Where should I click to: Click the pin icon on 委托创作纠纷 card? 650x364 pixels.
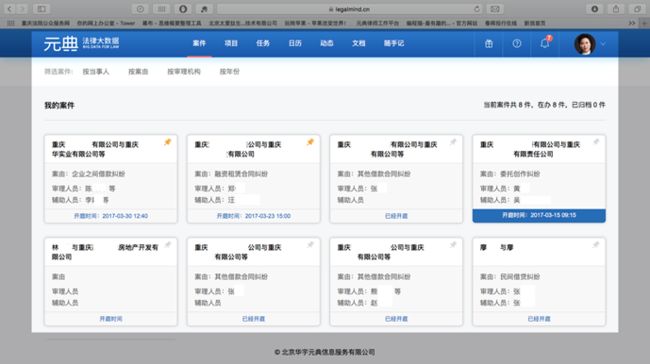point(596,142)
